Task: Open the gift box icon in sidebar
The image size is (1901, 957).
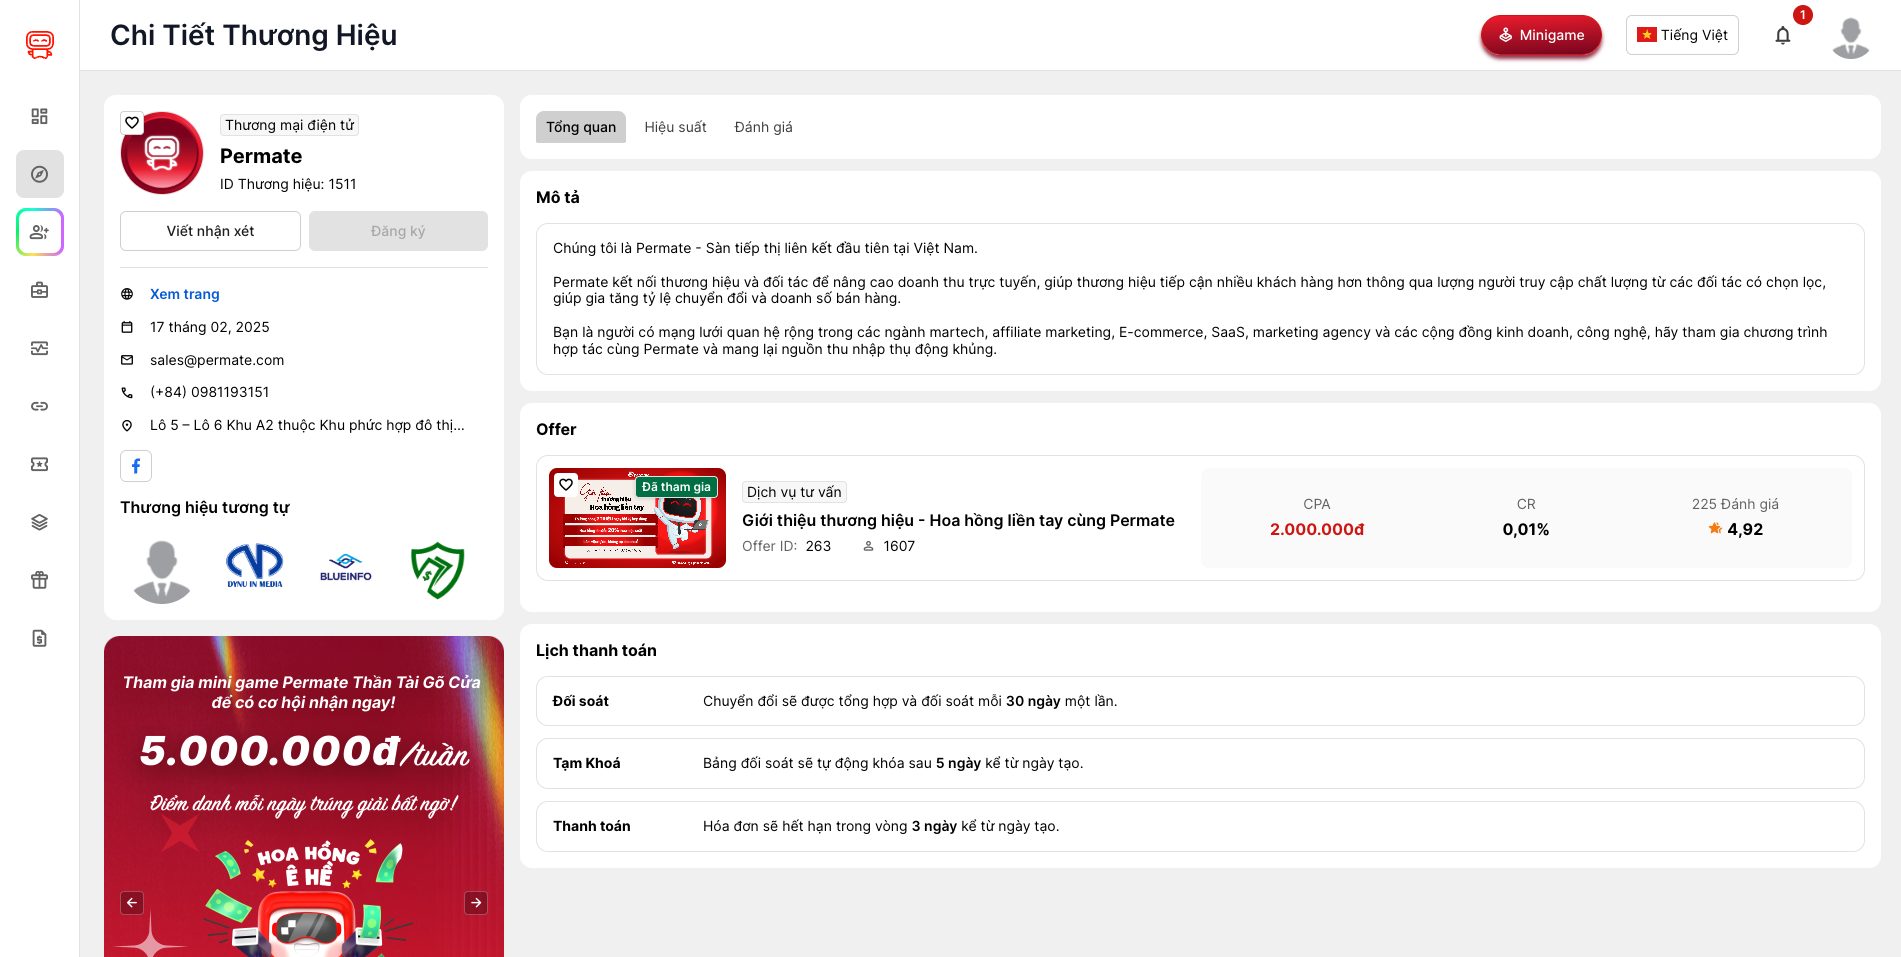Action: 40,580
